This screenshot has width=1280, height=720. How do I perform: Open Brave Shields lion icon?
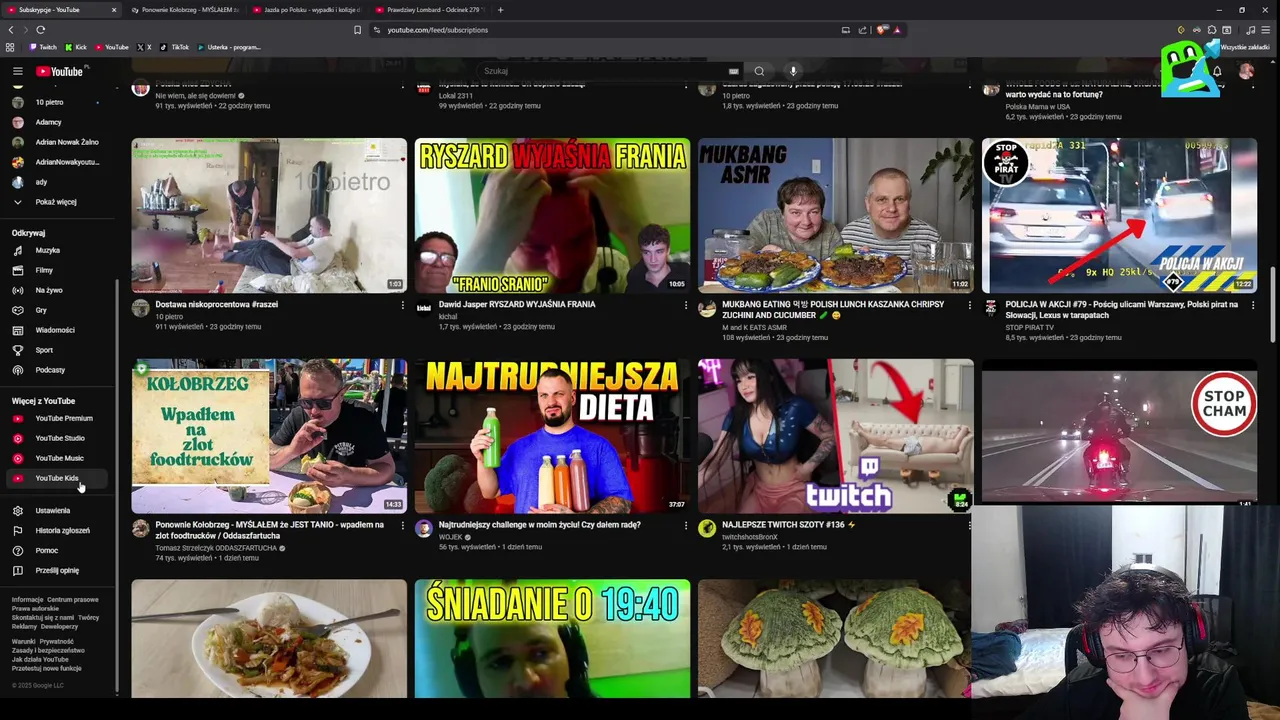[882, 30]
